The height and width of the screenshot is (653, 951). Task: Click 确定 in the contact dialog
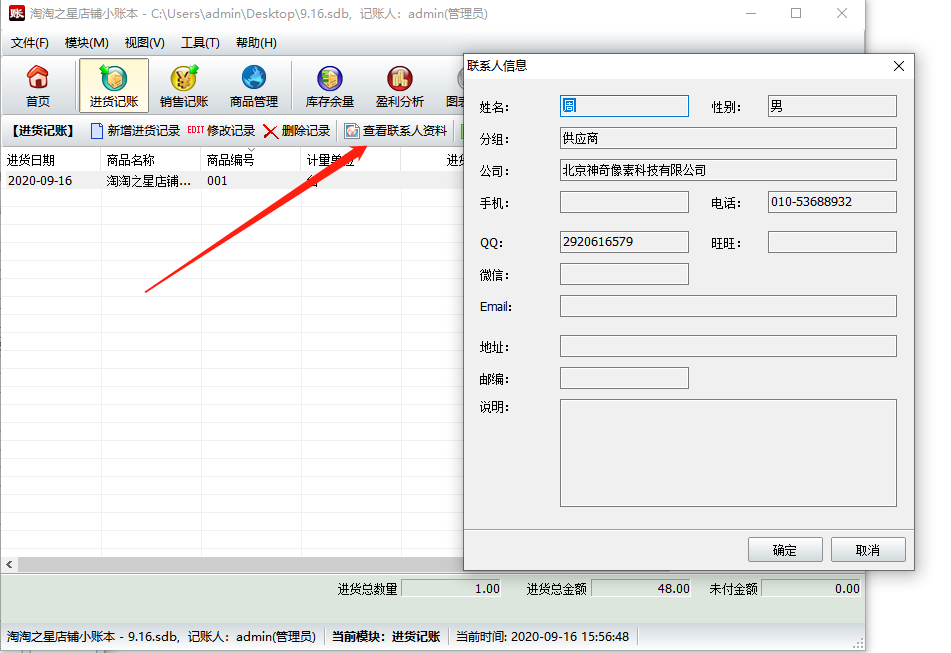(785, 550)
